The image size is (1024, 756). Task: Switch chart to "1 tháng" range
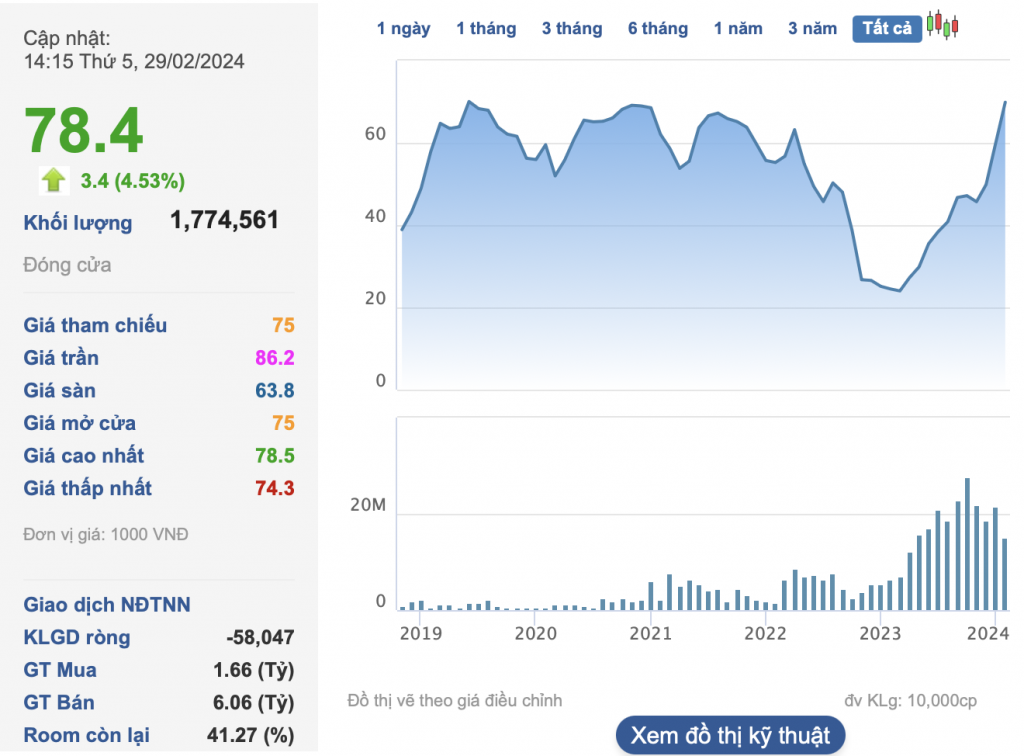(486, 28)
